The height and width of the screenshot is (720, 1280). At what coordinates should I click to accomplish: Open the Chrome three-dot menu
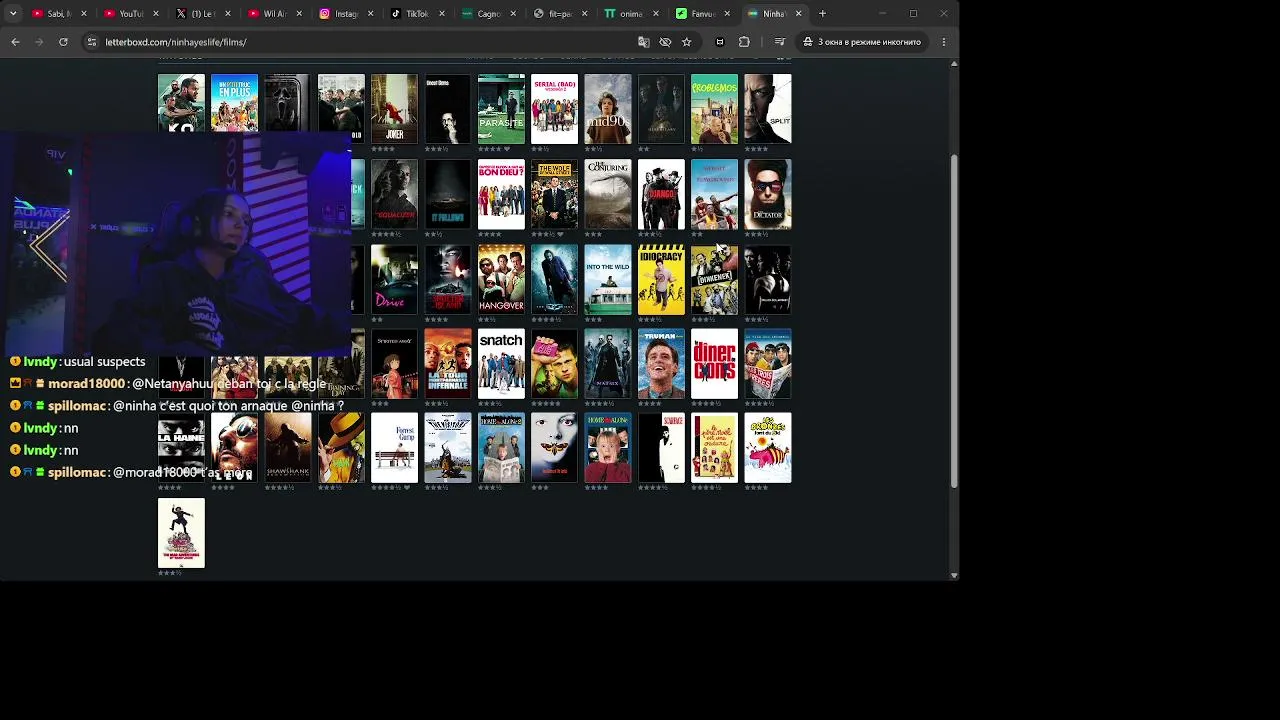[x=944, y=42]
